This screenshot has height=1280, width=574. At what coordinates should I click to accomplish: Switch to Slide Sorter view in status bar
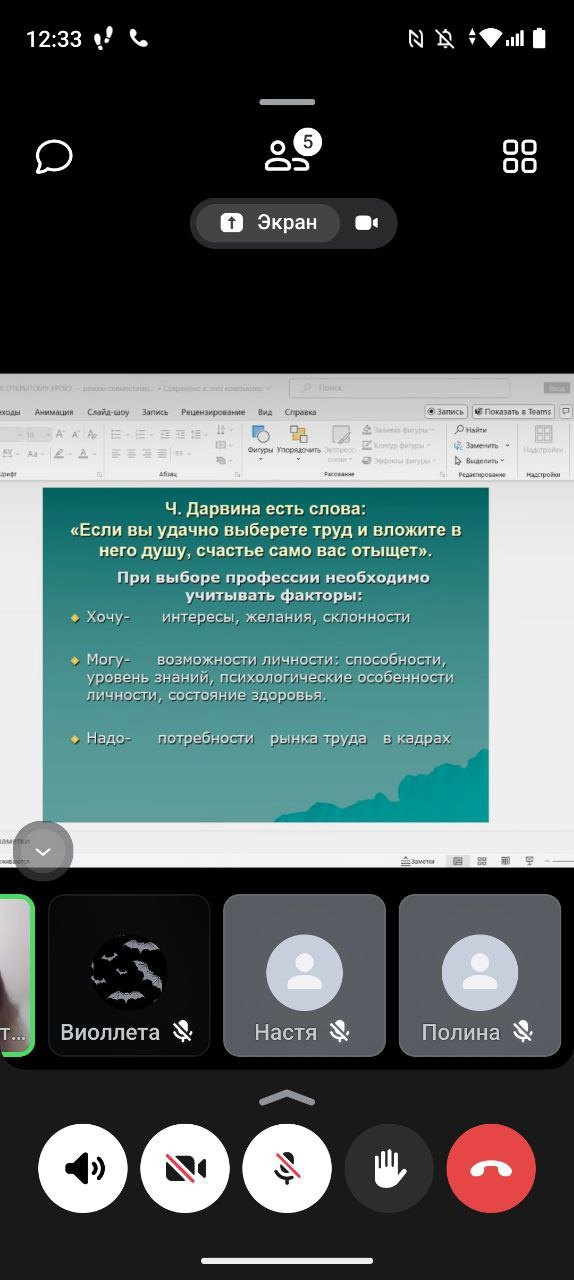(482, 860)
